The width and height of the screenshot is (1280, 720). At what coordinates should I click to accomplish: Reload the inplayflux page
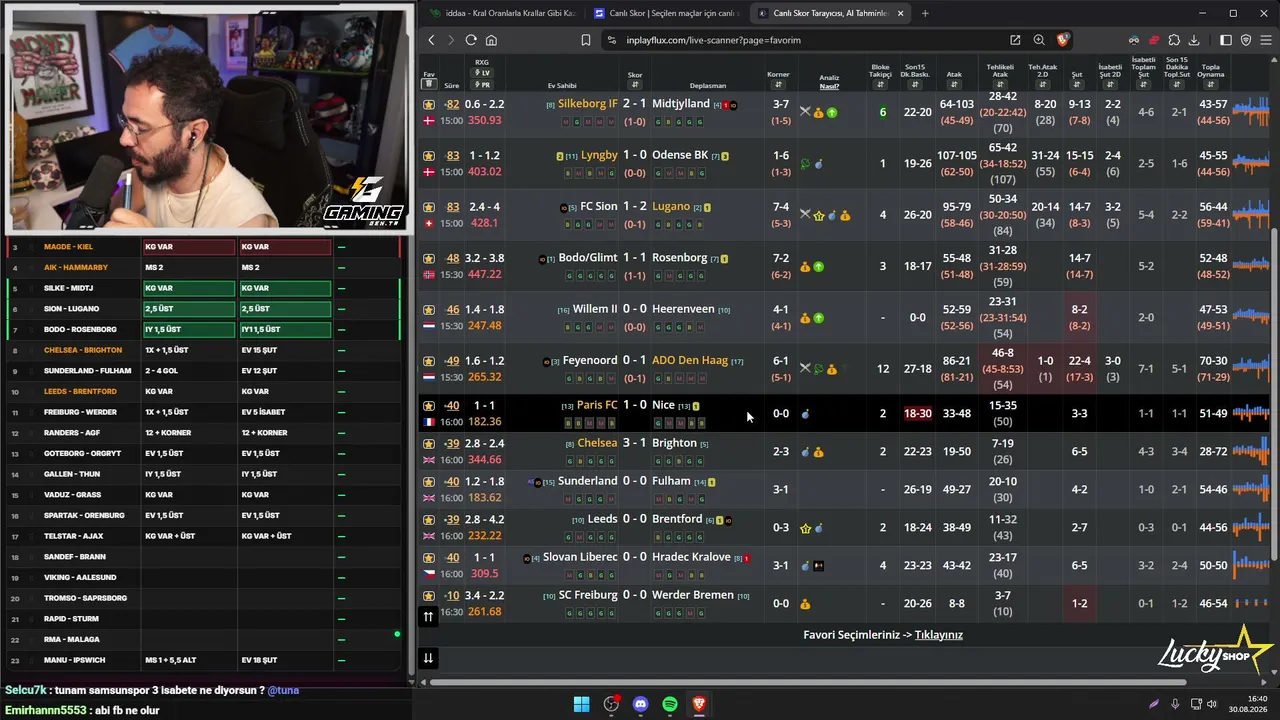coord(471,40)
